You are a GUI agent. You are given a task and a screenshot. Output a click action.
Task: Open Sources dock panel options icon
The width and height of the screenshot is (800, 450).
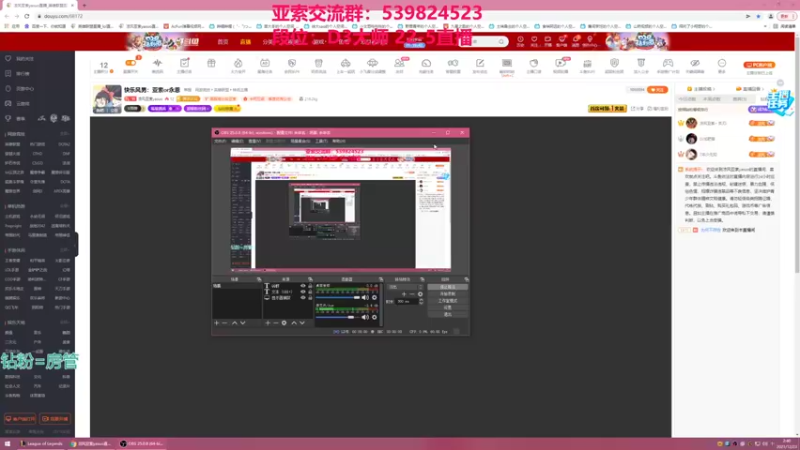(x=310, y=279)
